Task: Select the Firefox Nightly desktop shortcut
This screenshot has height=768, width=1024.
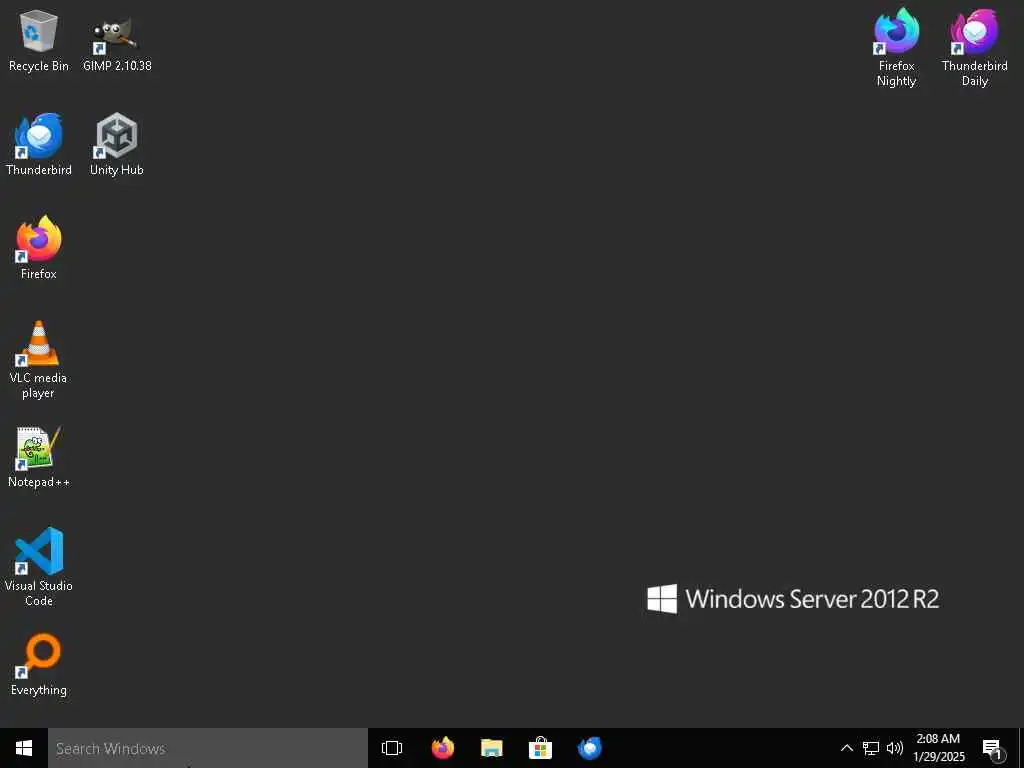Action: [897, 48]
